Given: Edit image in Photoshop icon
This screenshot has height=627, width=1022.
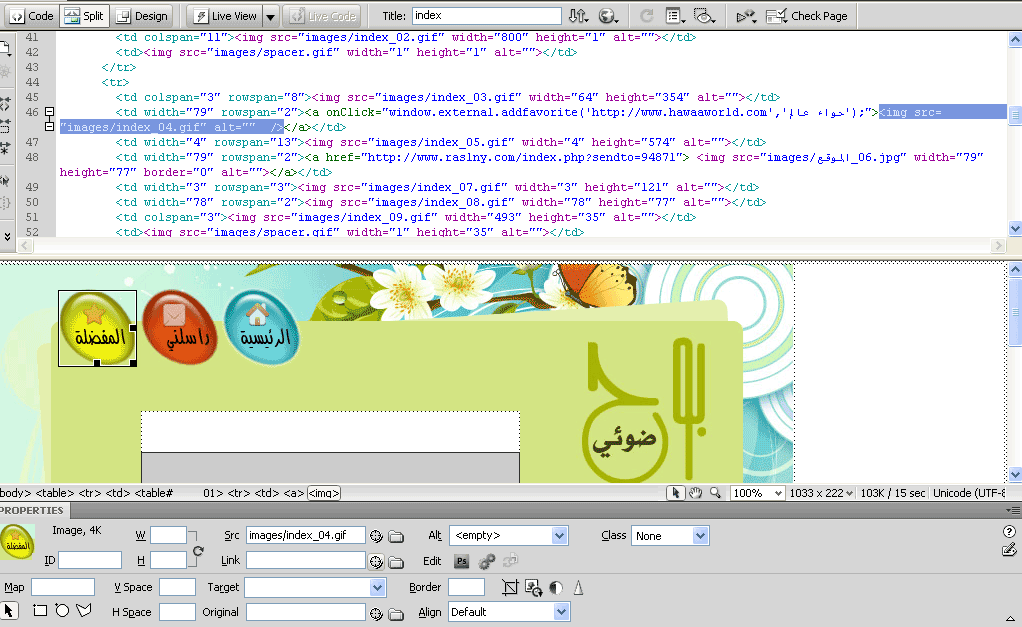Looking at the screenshot, I should (x=462, y=561).
